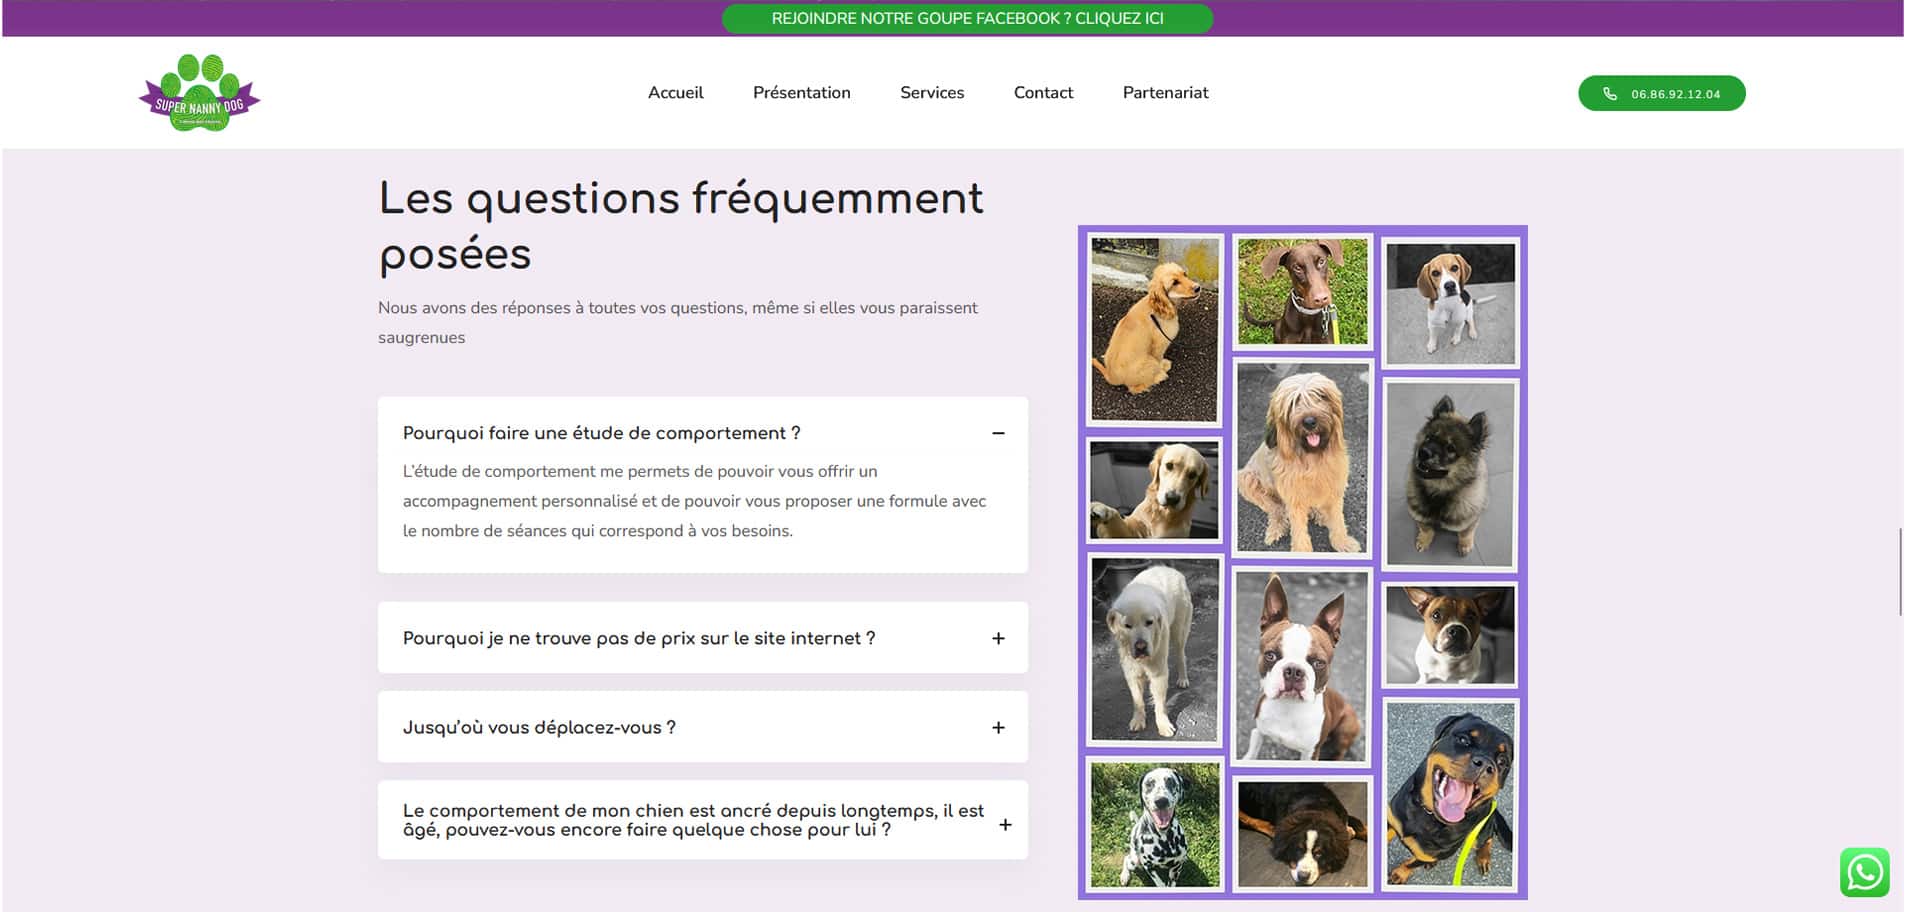
Task: Click the Facebook group banner button
Action: click(967, 19)
